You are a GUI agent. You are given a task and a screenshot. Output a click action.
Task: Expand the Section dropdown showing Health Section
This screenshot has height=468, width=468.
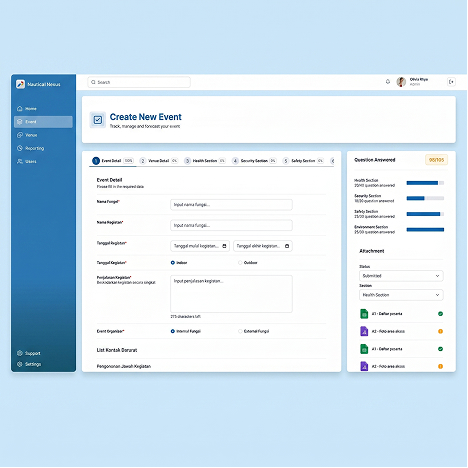pos(401,295)
